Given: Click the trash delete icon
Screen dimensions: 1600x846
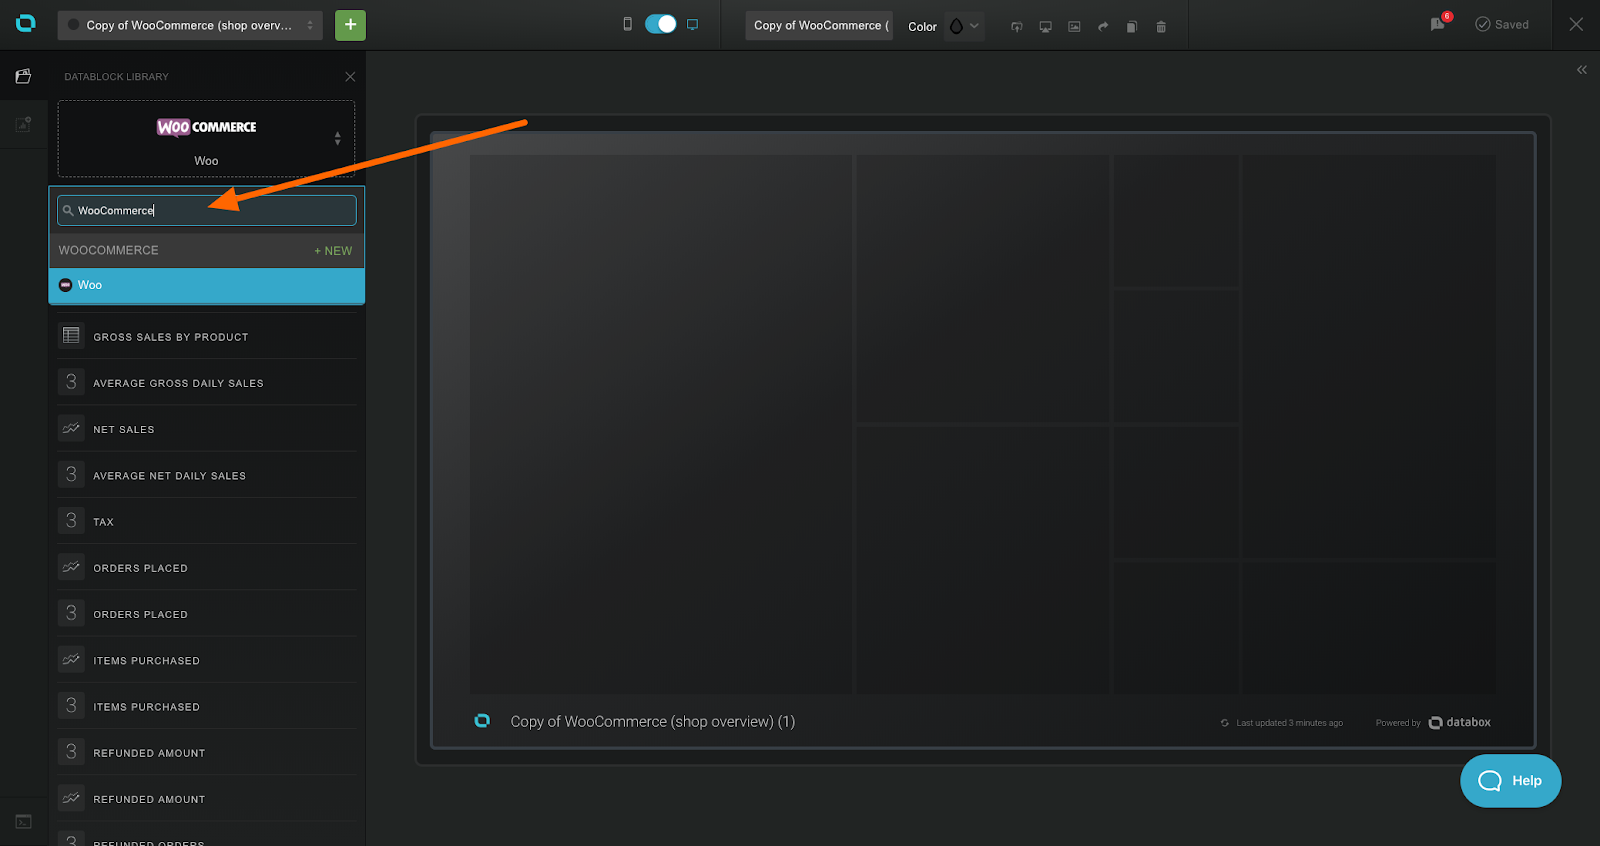Looking at the screenshot, I should point(1161,27).
